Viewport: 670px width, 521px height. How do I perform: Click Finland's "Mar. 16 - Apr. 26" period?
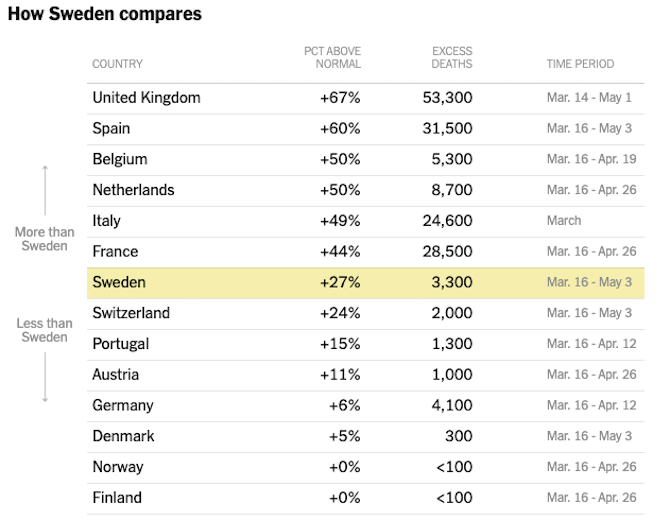[x=589, y=498]
